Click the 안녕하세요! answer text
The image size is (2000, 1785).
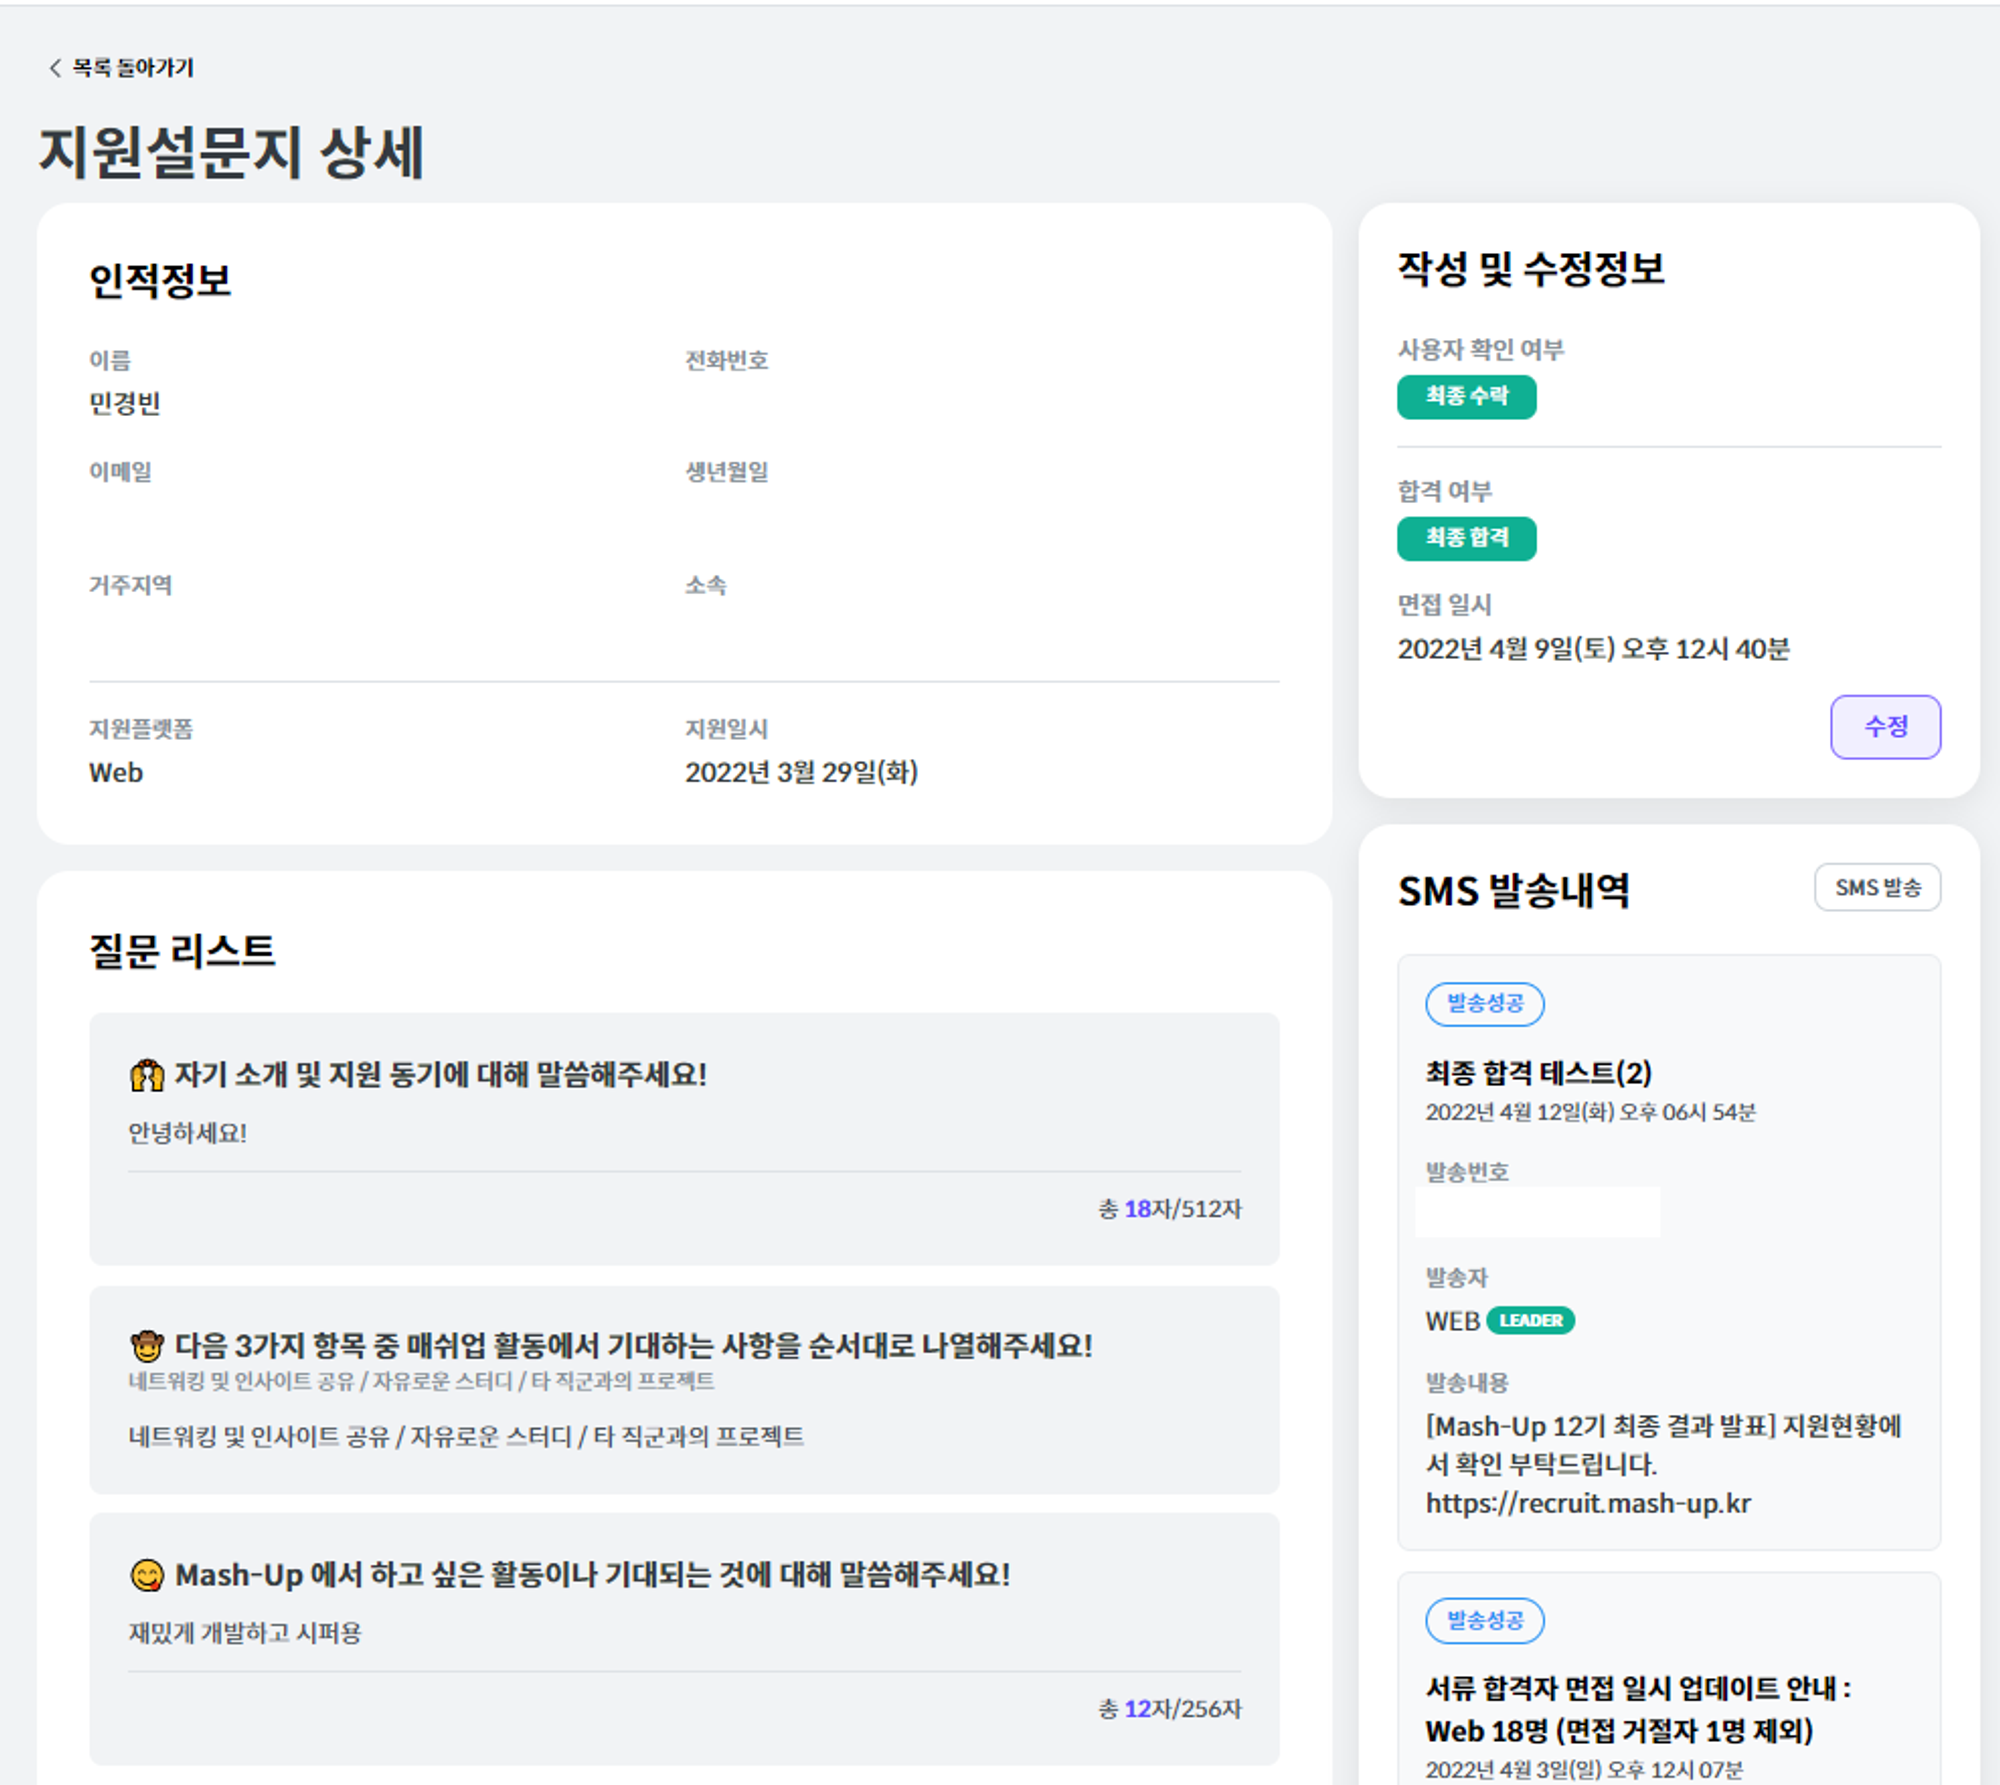187,1133
